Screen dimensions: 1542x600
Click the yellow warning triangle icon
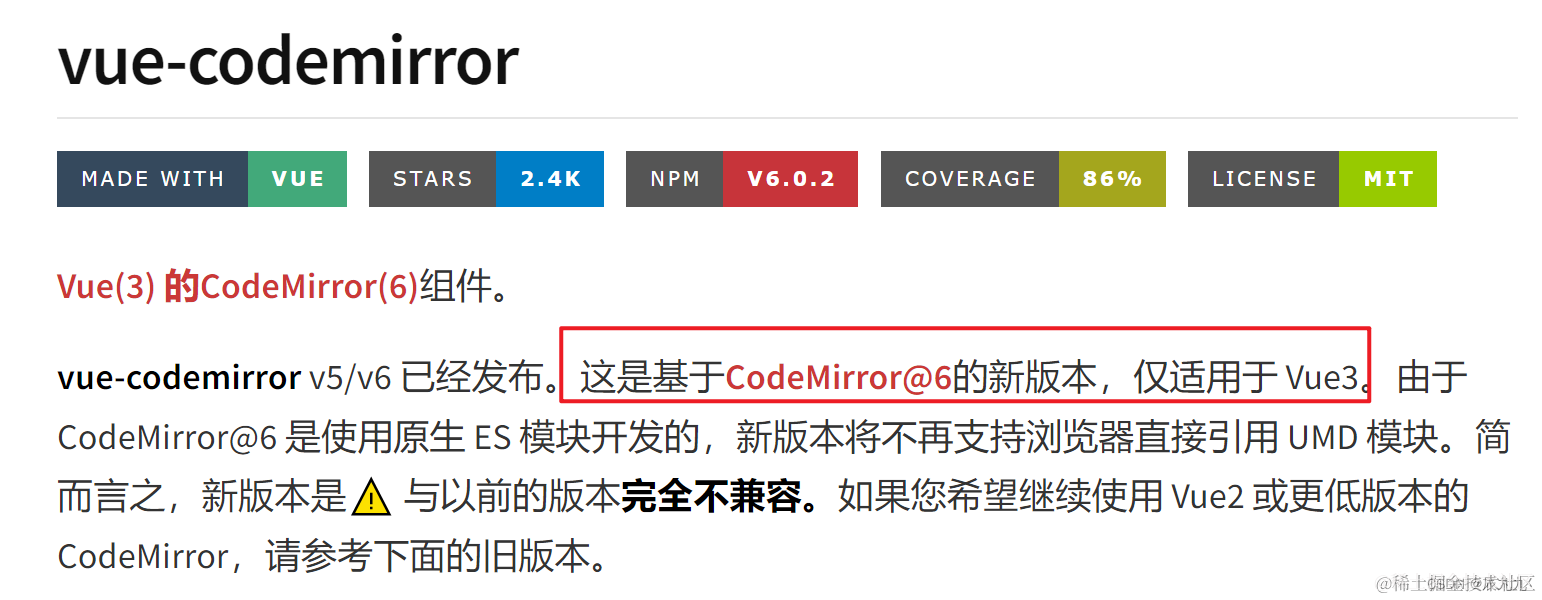click(x=371, y=497)
